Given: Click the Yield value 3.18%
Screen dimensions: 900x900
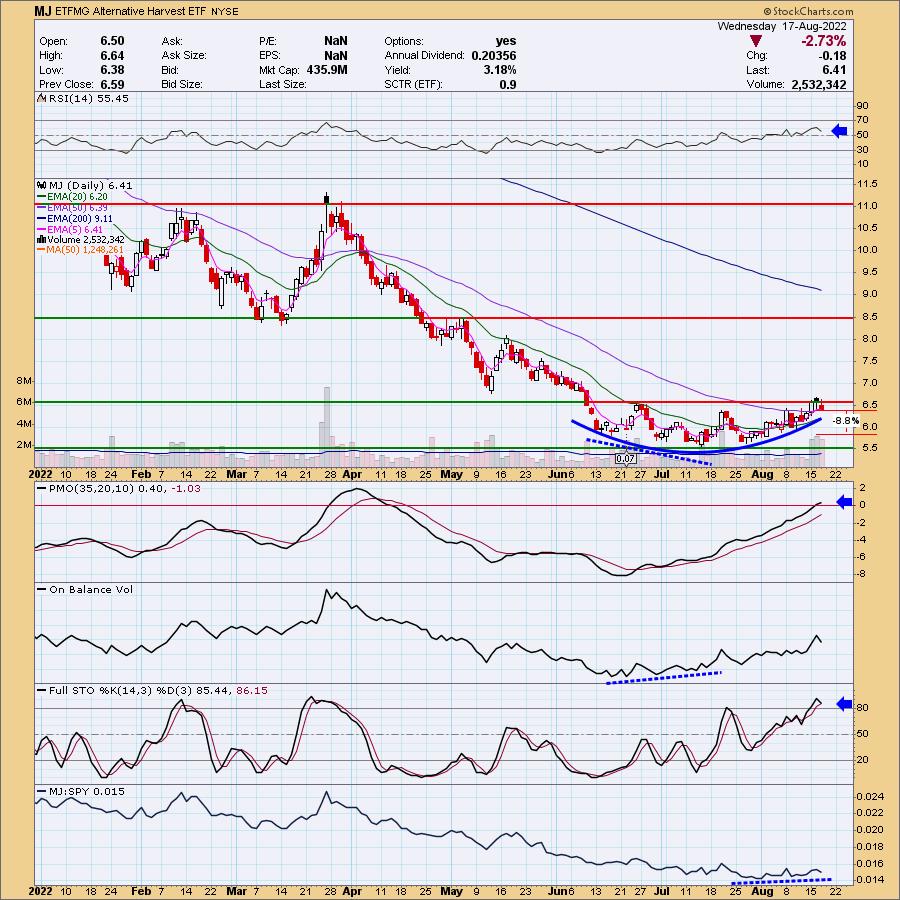Looking at the screenshot, I should click(499, 69).
